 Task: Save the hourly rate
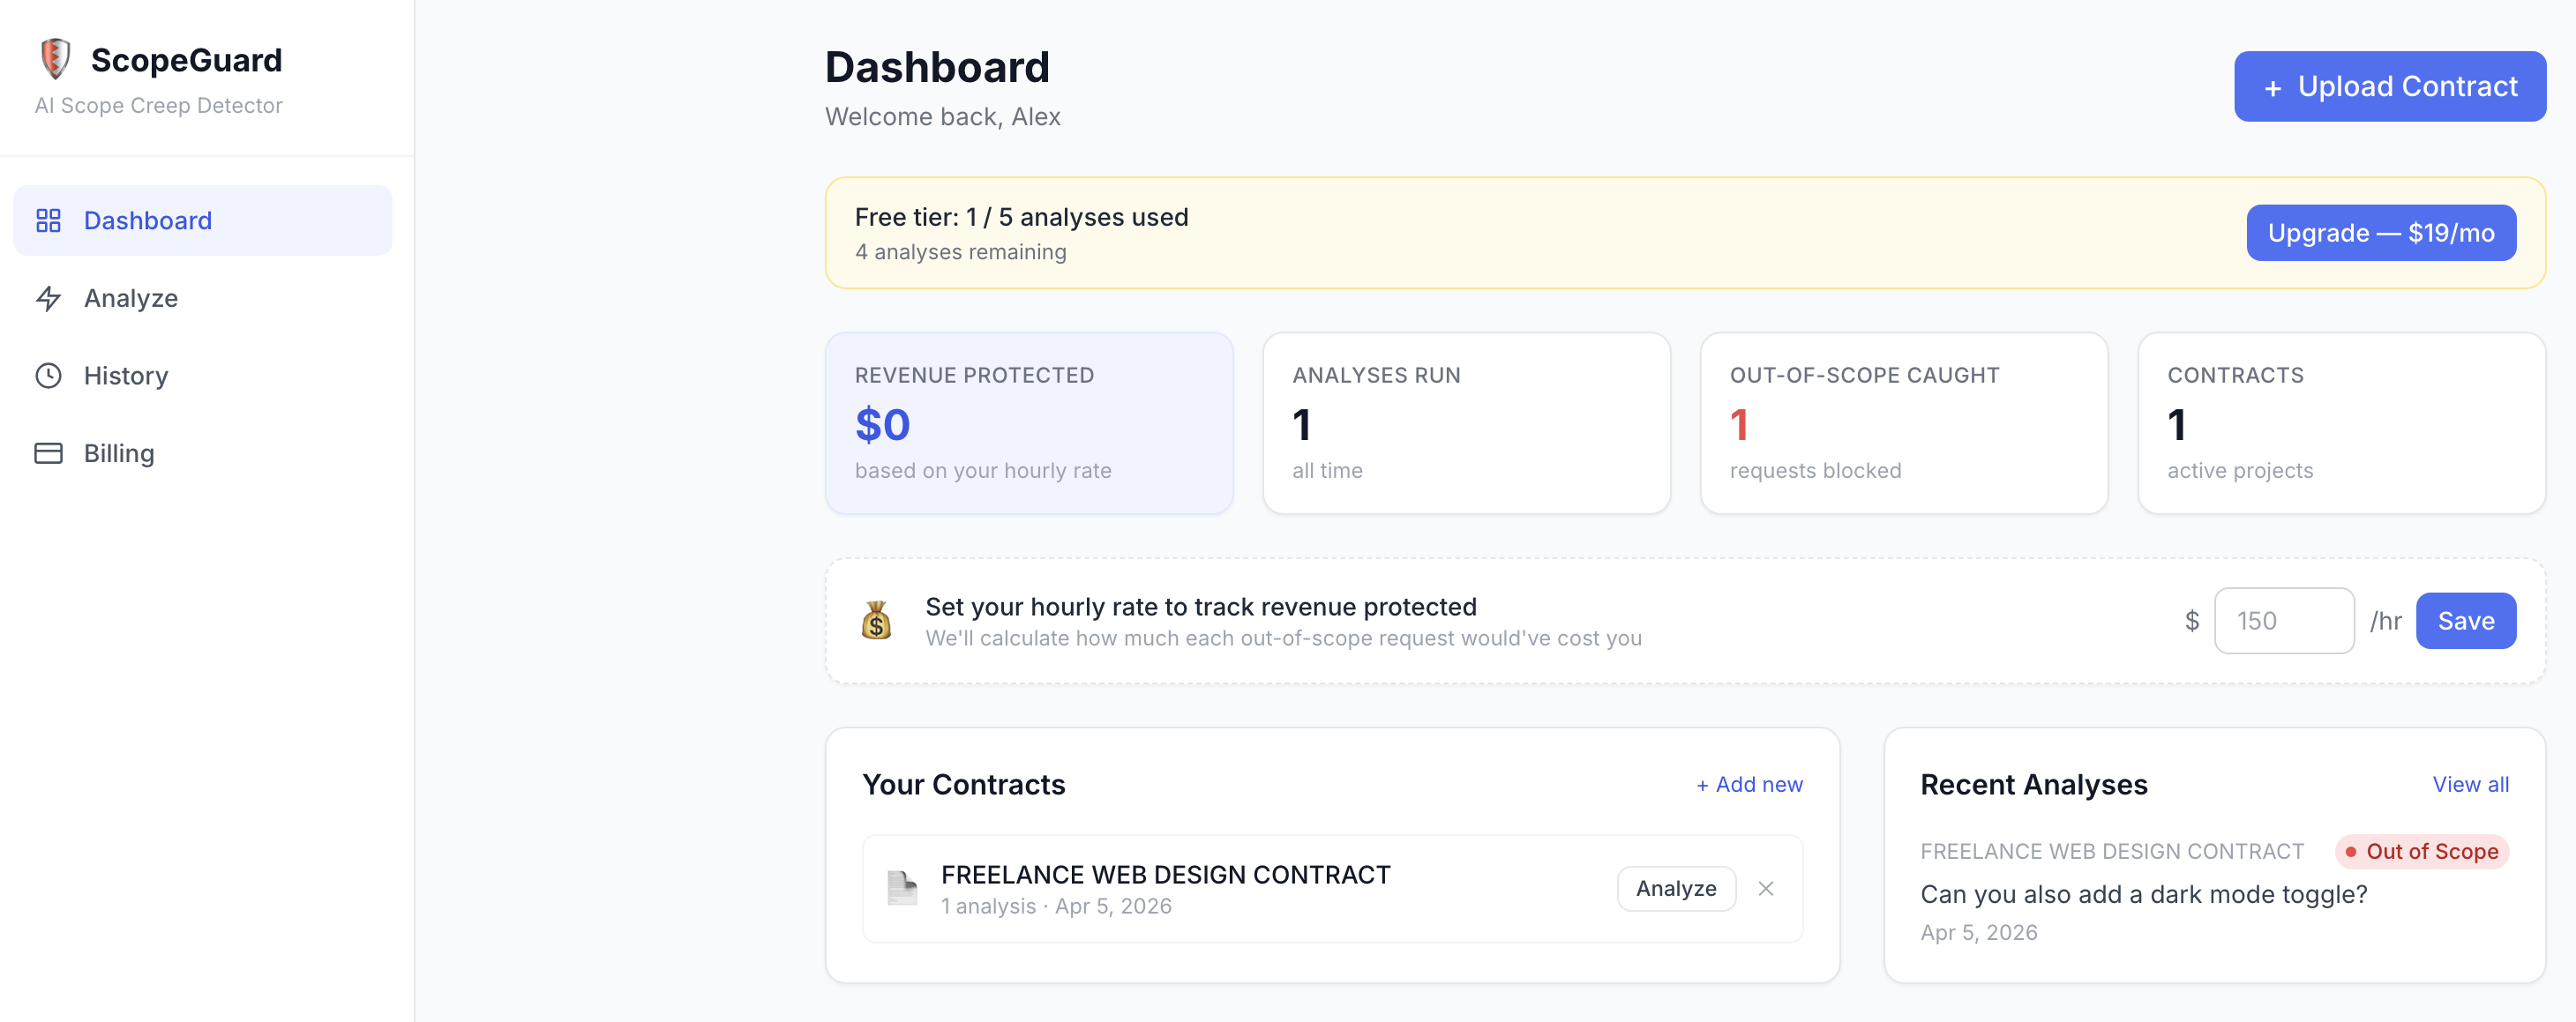click(2465, 621)
